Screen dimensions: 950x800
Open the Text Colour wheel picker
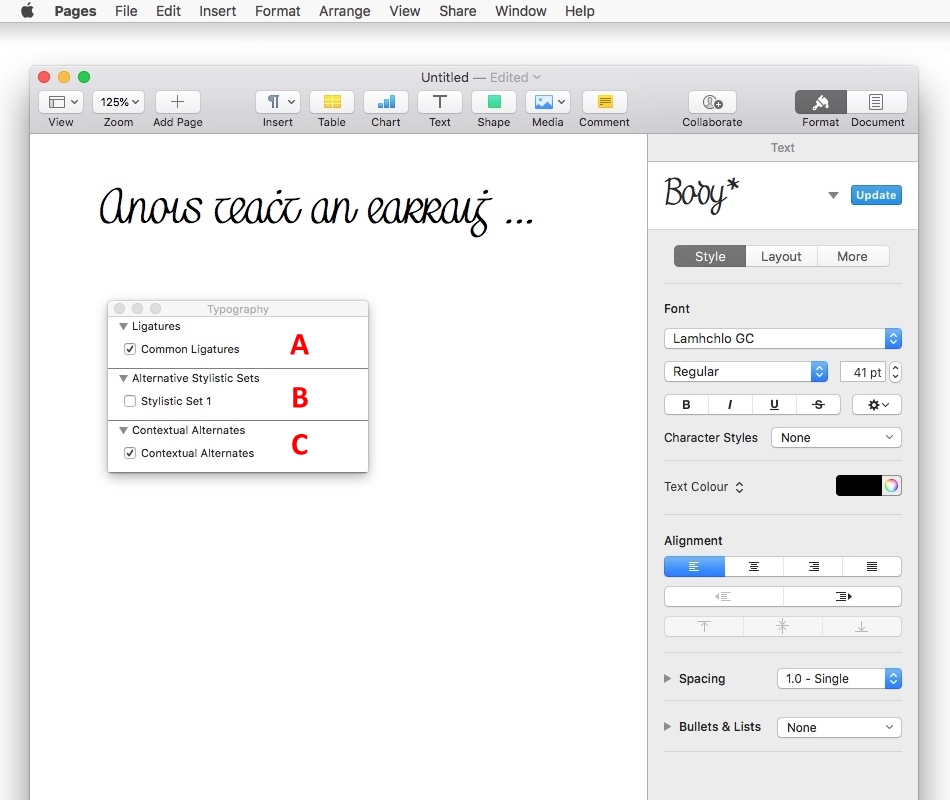tap(891, 486)
